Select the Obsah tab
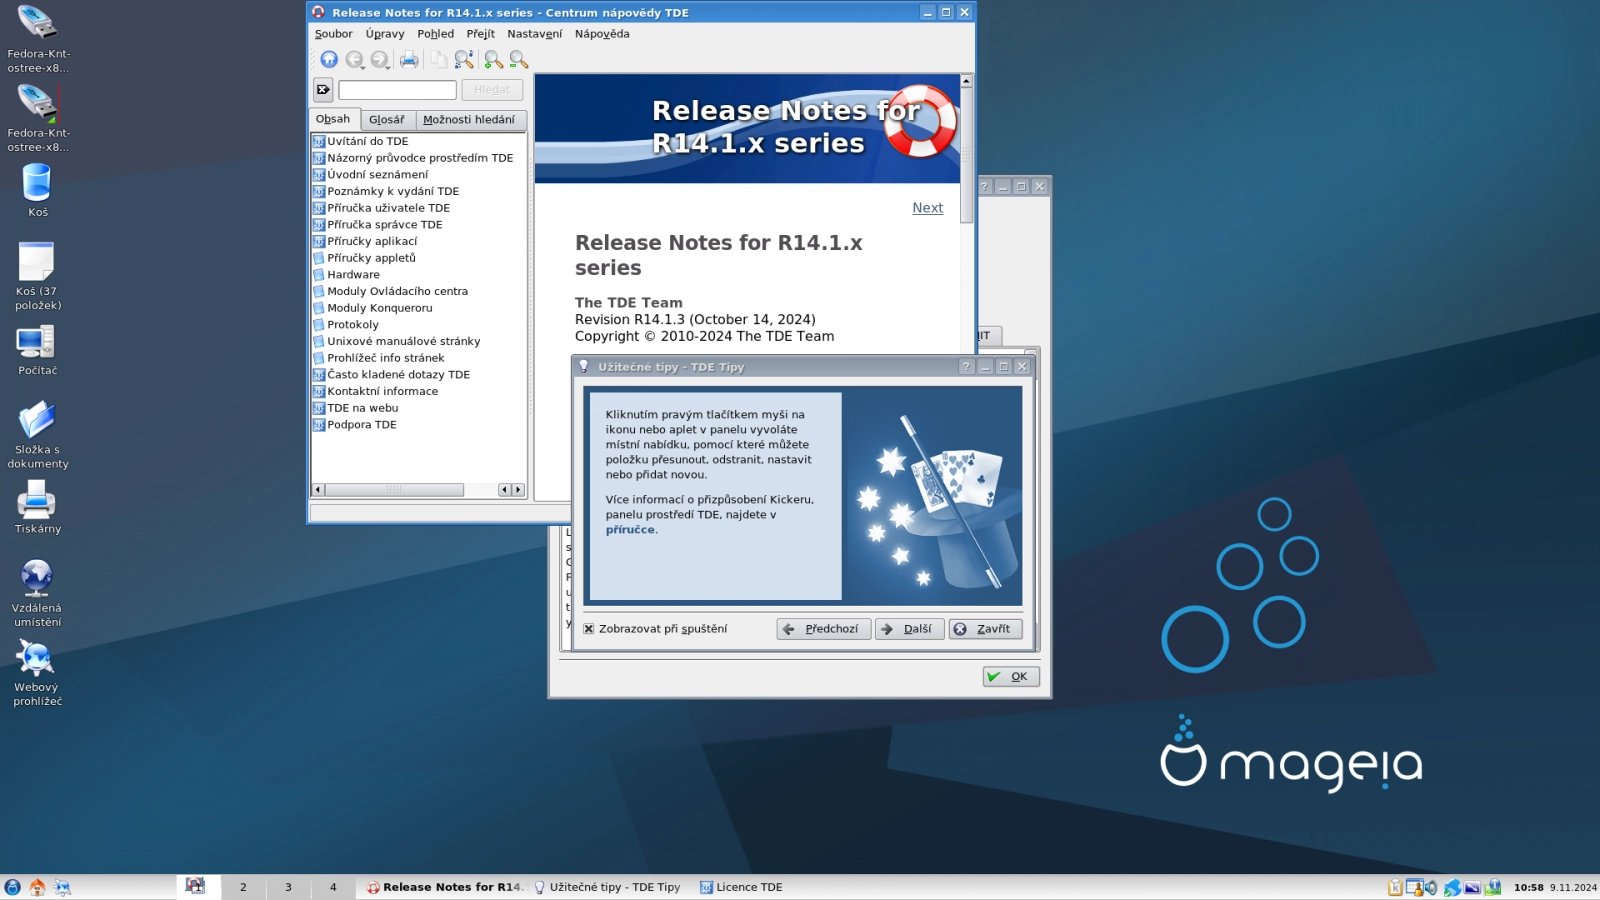 coord(334,119)
